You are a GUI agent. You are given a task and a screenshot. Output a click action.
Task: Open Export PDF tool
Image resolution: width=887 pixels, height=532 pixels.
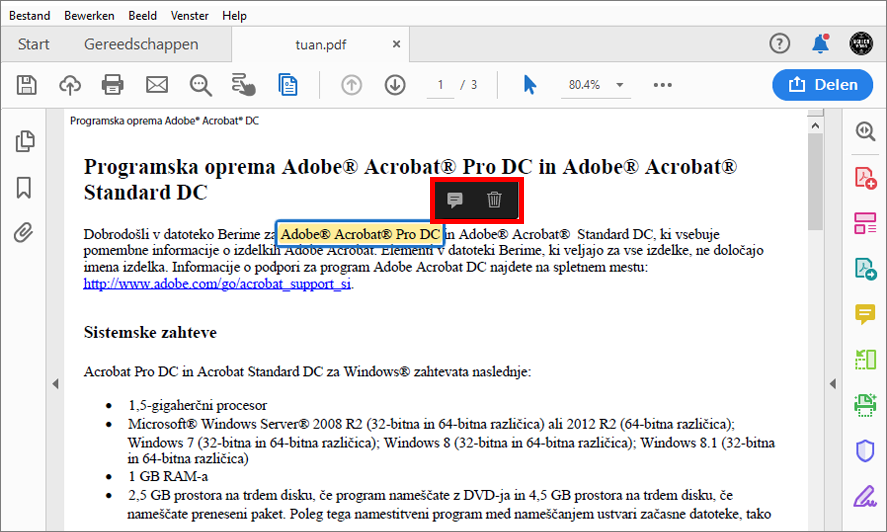click(865, 268)
